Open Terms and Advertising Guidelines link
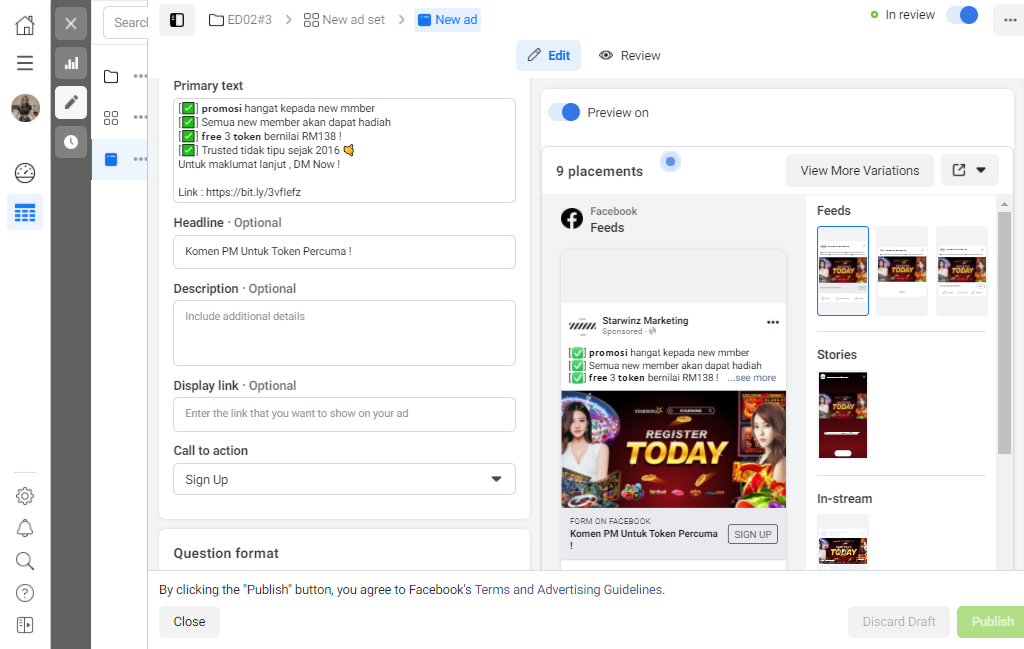 pos(568,590)
